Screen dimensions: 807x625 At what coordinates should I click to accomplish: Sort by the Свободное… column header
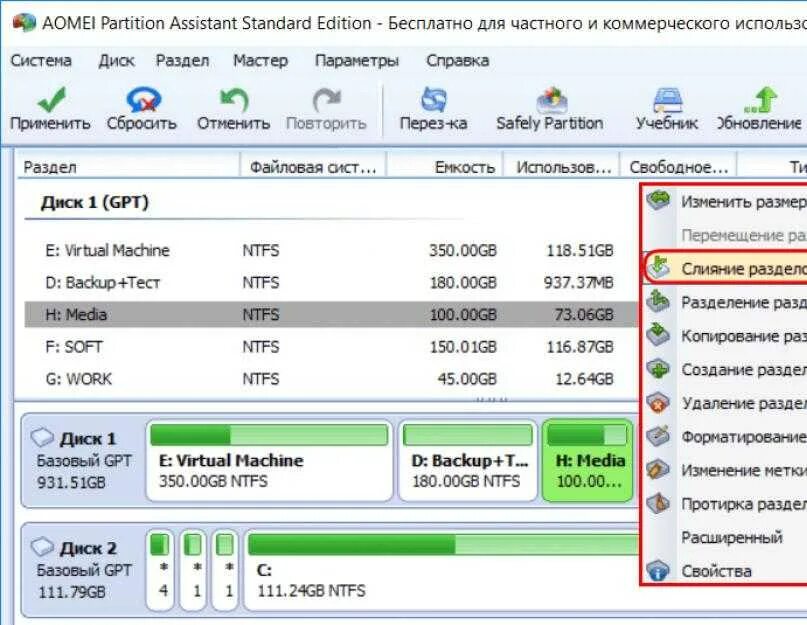click(678, 167)
